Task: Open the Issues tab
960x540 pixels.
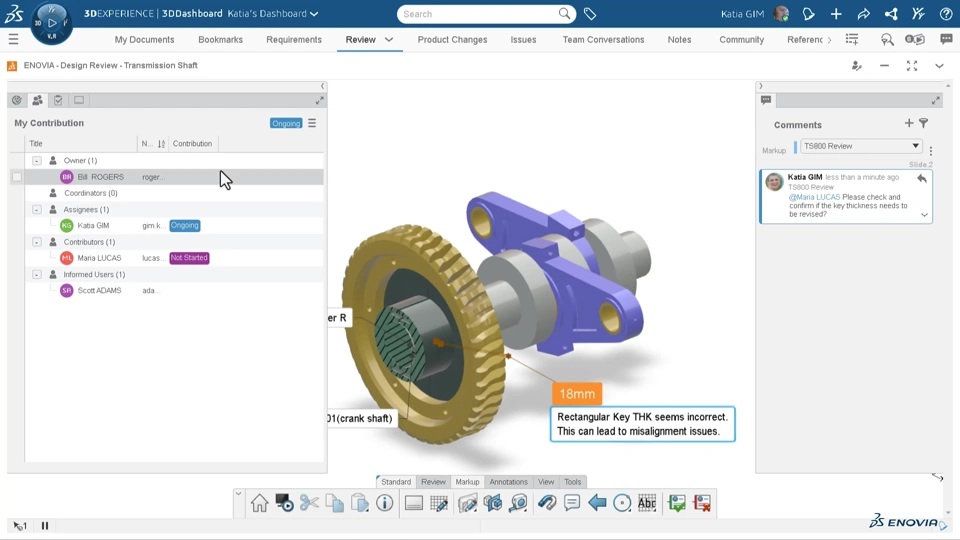Action: click(523, 40)
